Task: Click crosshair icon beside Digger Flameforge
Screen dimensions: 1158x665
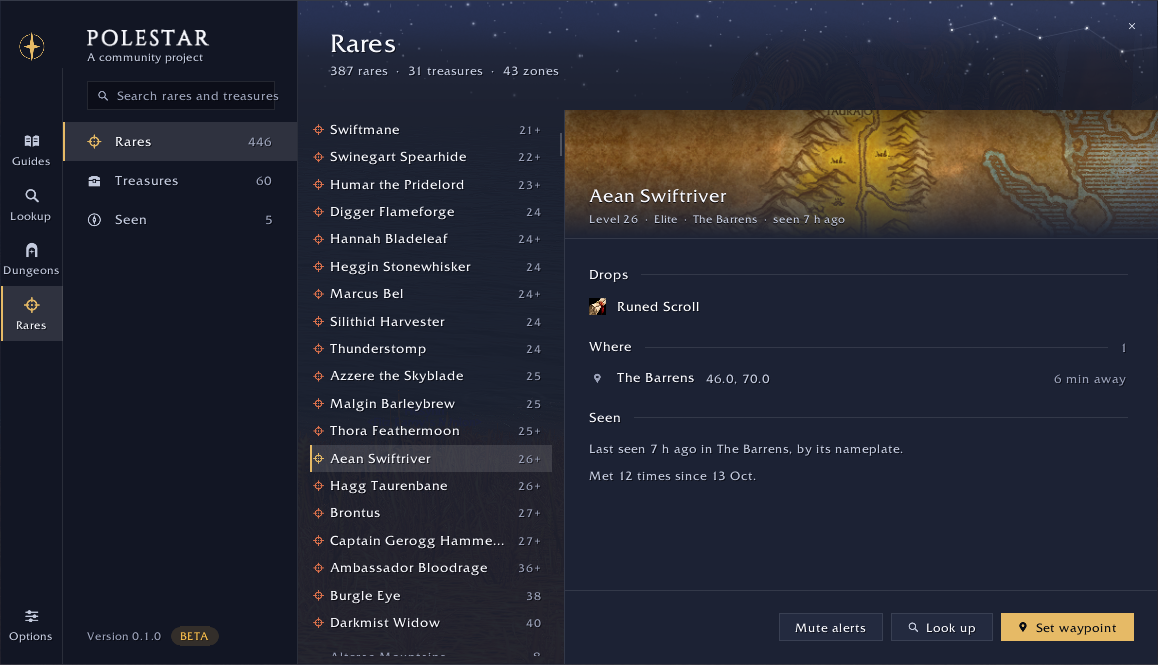Action: [318, 211]
